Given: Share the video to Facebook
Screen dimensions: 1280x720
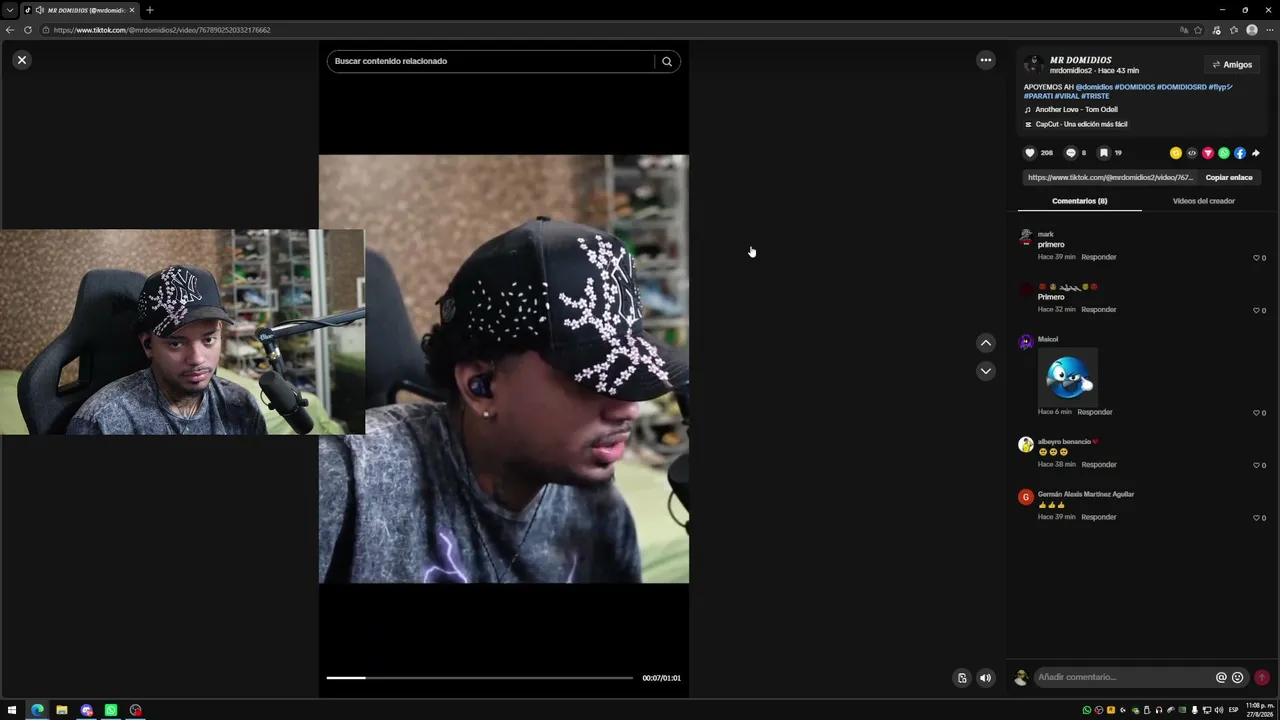Looking at the screenshot, I should click(1240, 153).
